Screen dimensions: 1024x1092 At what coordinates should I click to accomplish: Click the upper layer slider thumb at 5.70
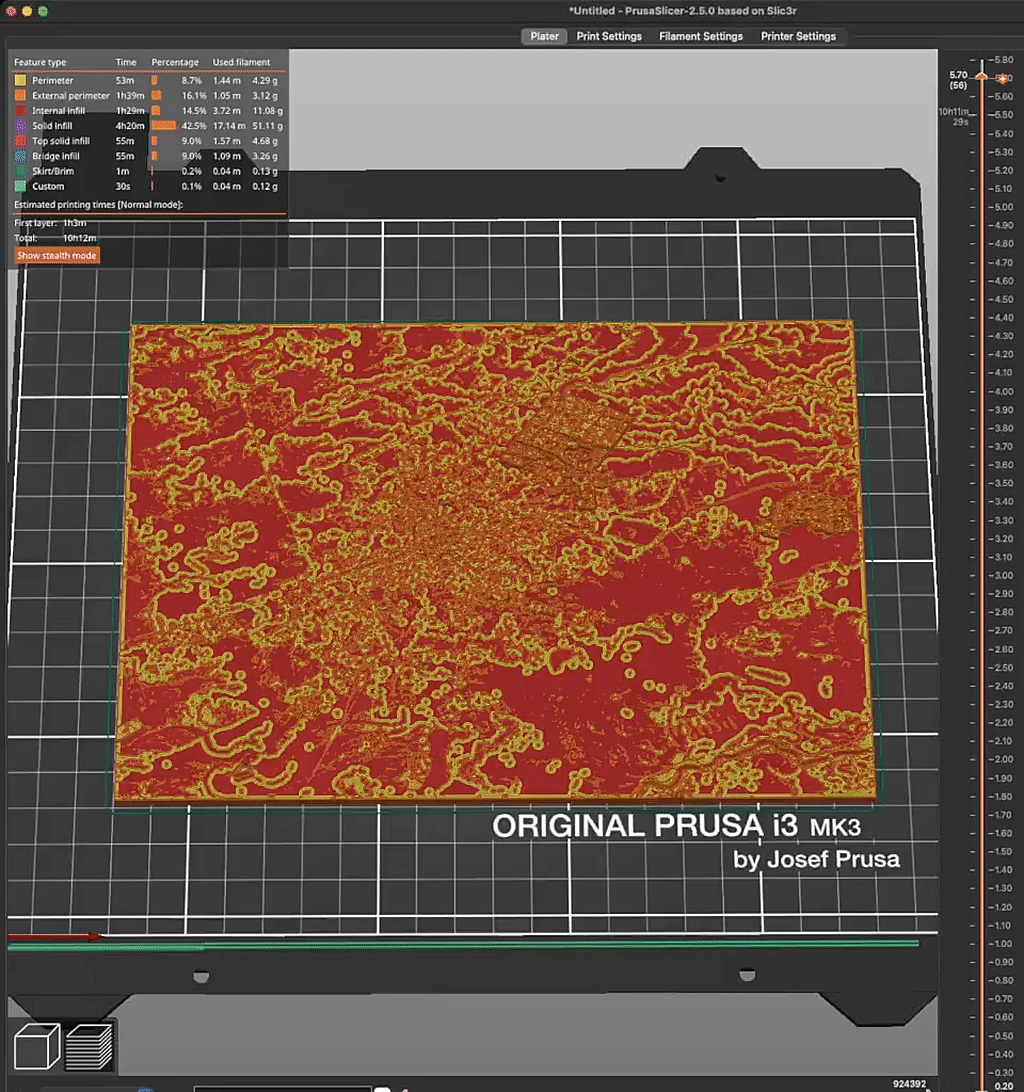[982, 77]
